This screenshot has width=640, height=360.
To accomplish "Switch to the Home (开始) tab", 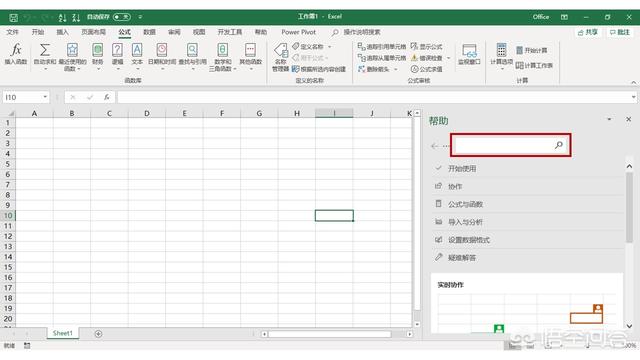I will (x=38, y=32).
